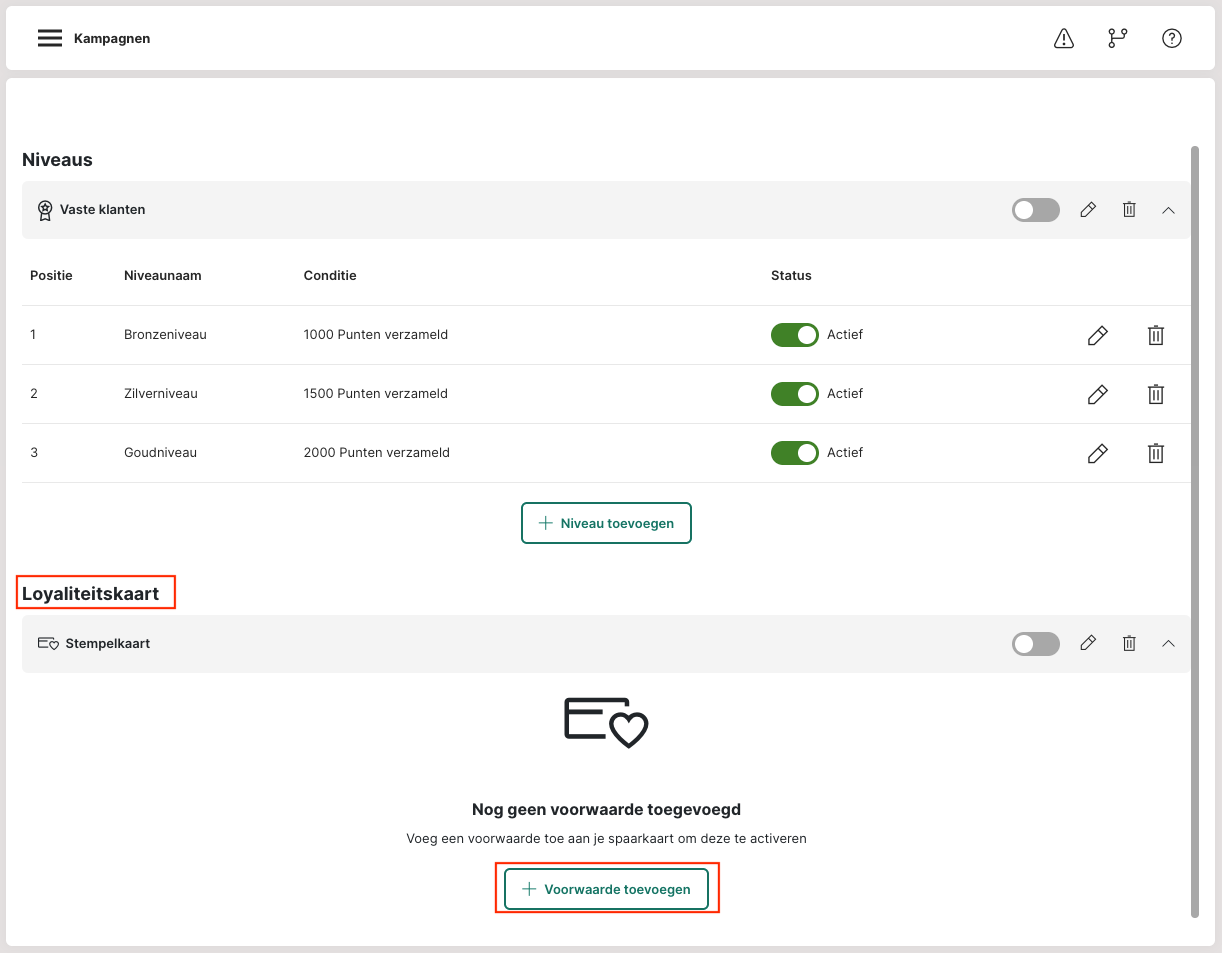This screenshot has height=953, width=1222.
Task: Delete the Zilverniveau row
Action: click(1155, 394)
